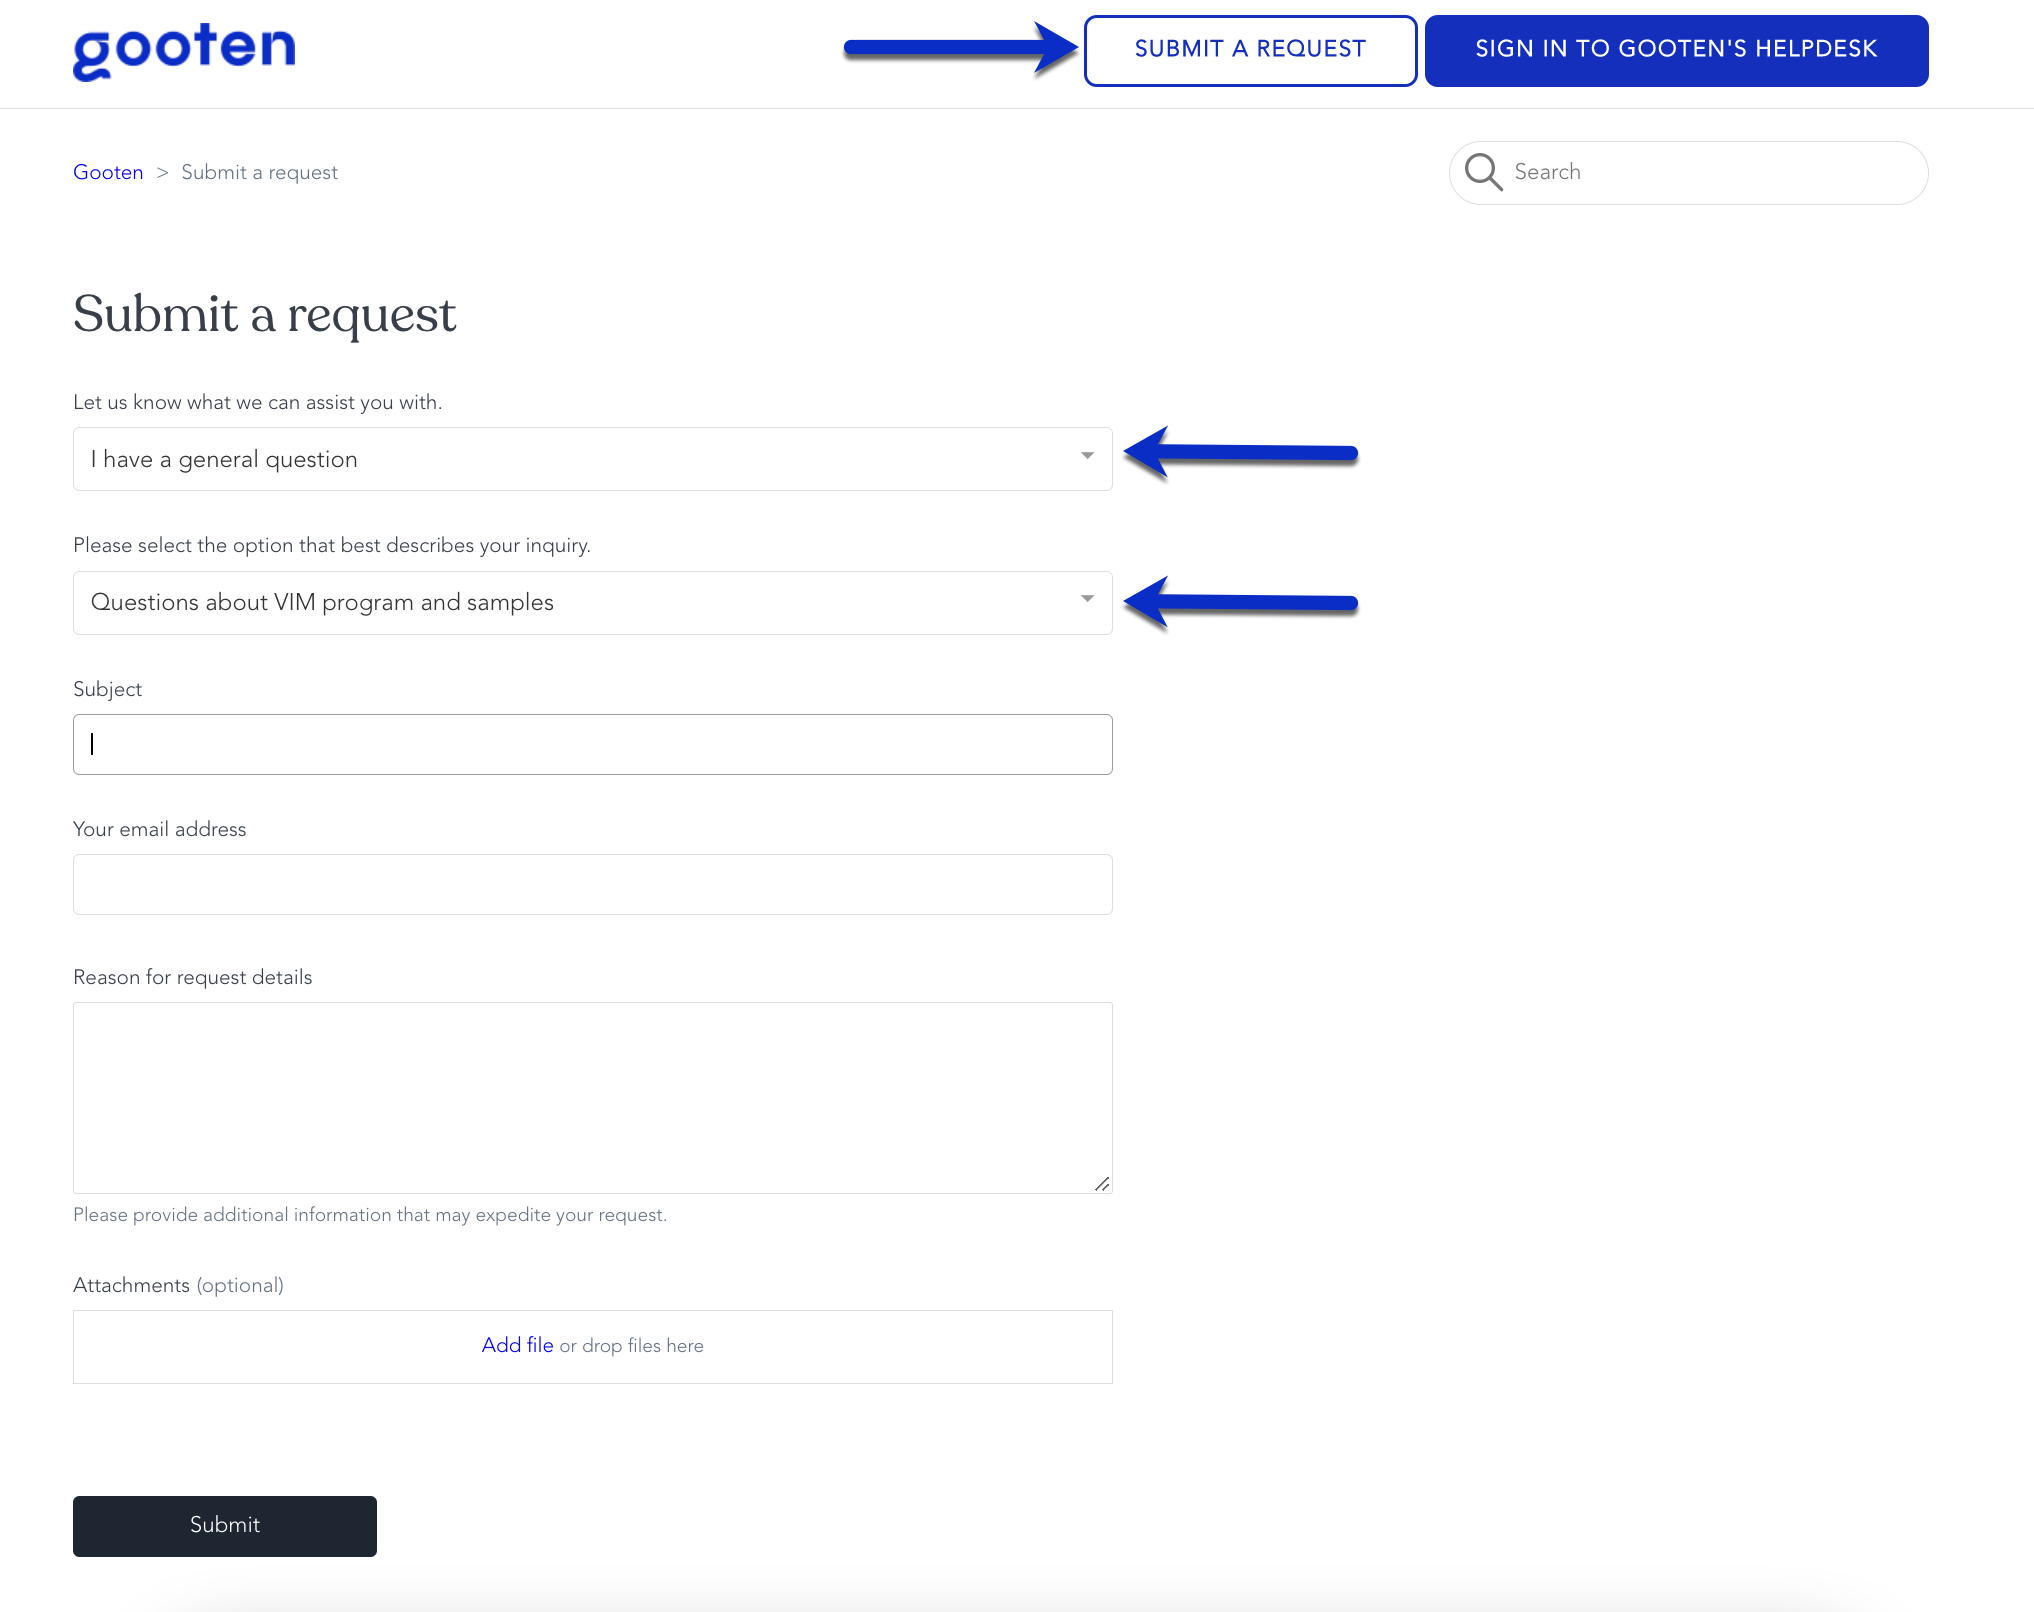Click the arrow beside the general question dropdown

pos(1240,453)
